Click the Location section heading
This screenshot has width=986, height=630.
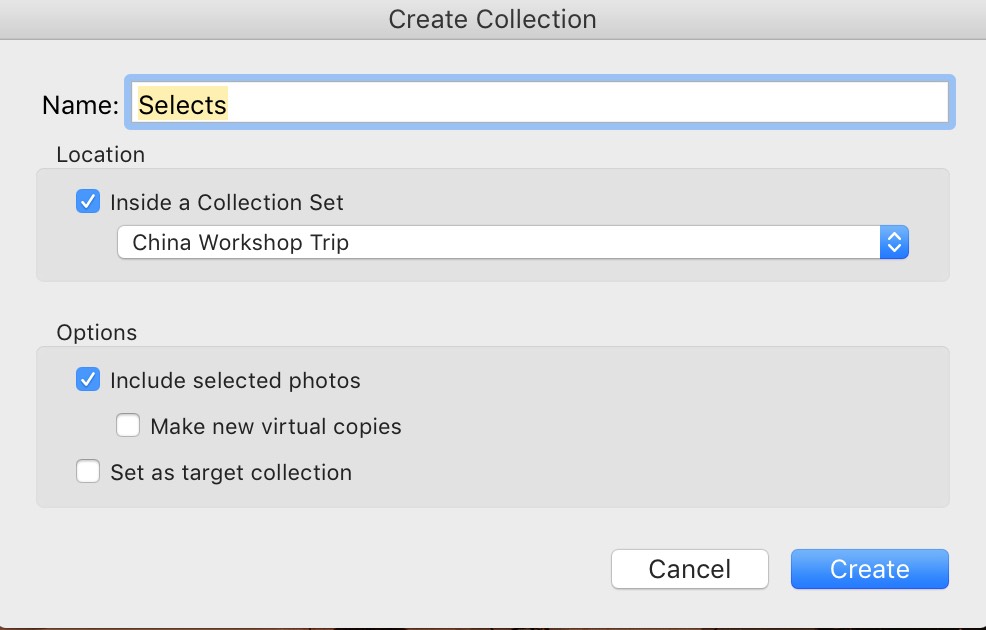[101, 154]
